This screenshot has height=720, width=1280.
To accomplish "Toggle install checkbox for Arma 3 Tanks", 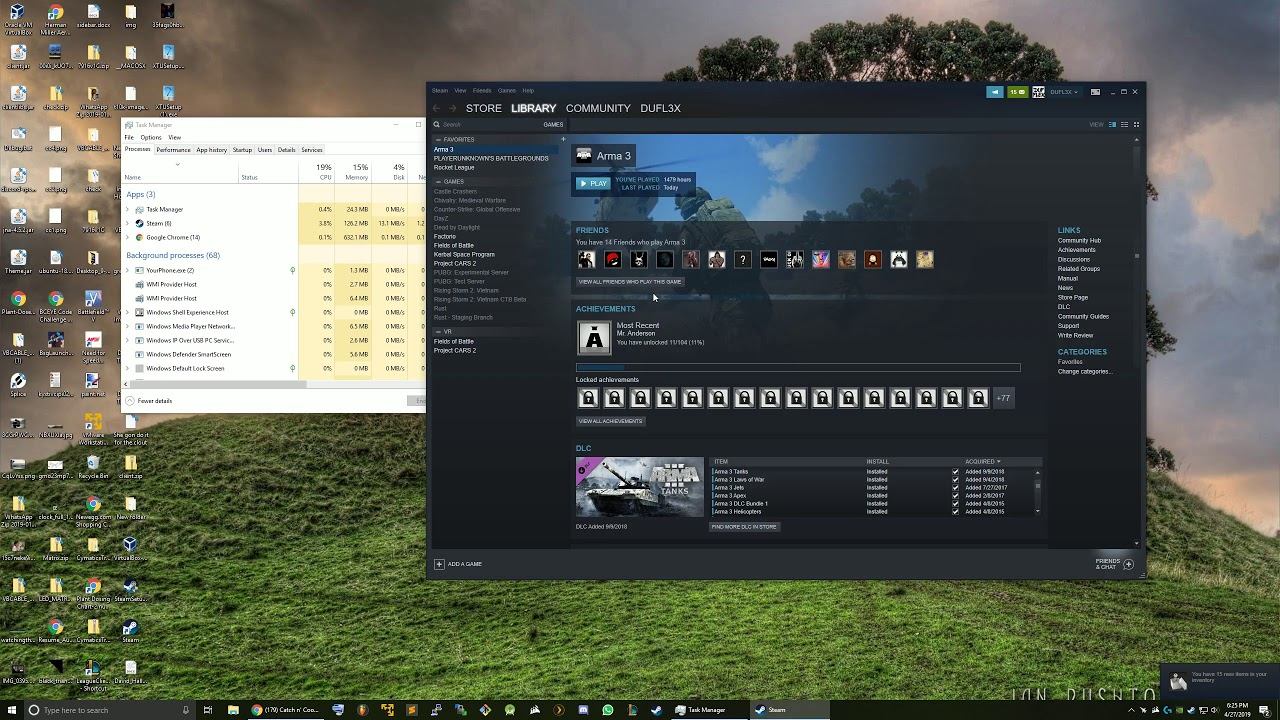I will (955, 472).
